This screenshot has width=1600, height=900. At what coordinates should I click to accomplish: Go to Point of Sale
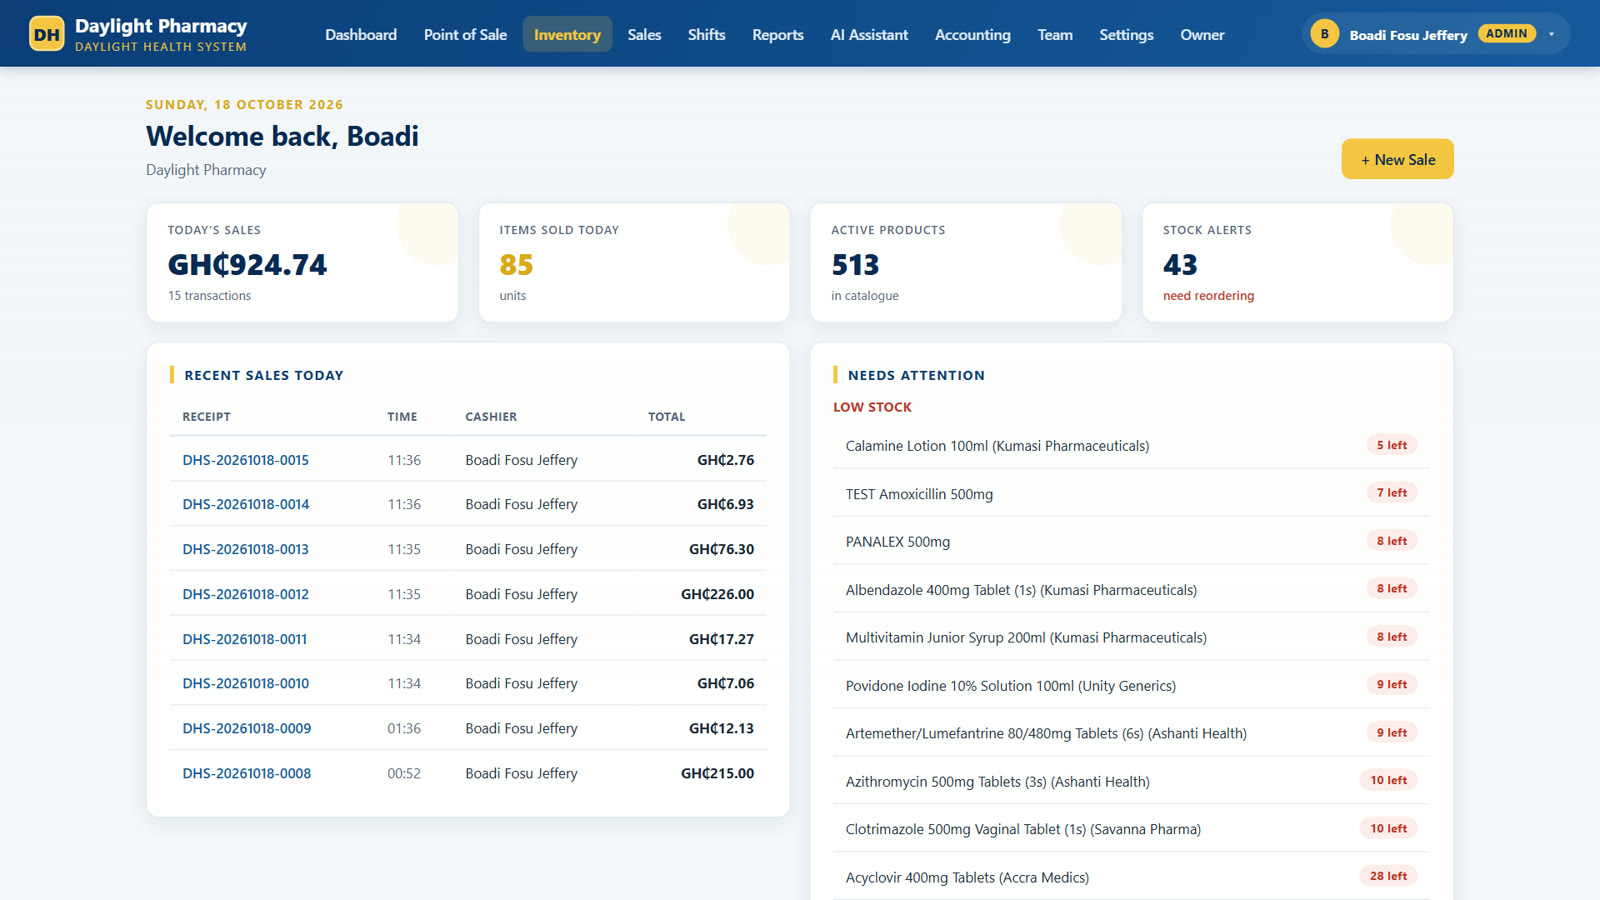pyautogui.click(x=465, y=34)
